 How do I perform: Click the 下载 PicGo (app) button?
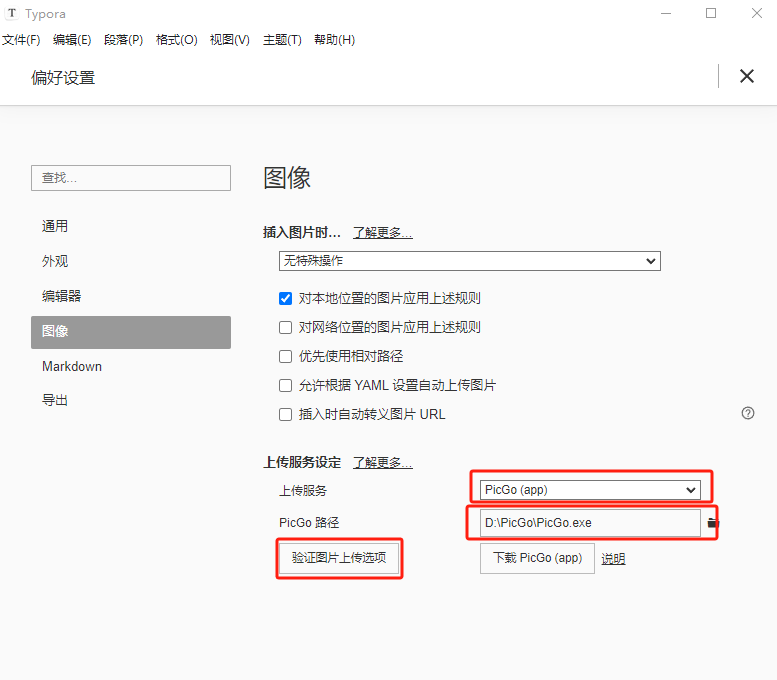(x=537, y=558)
